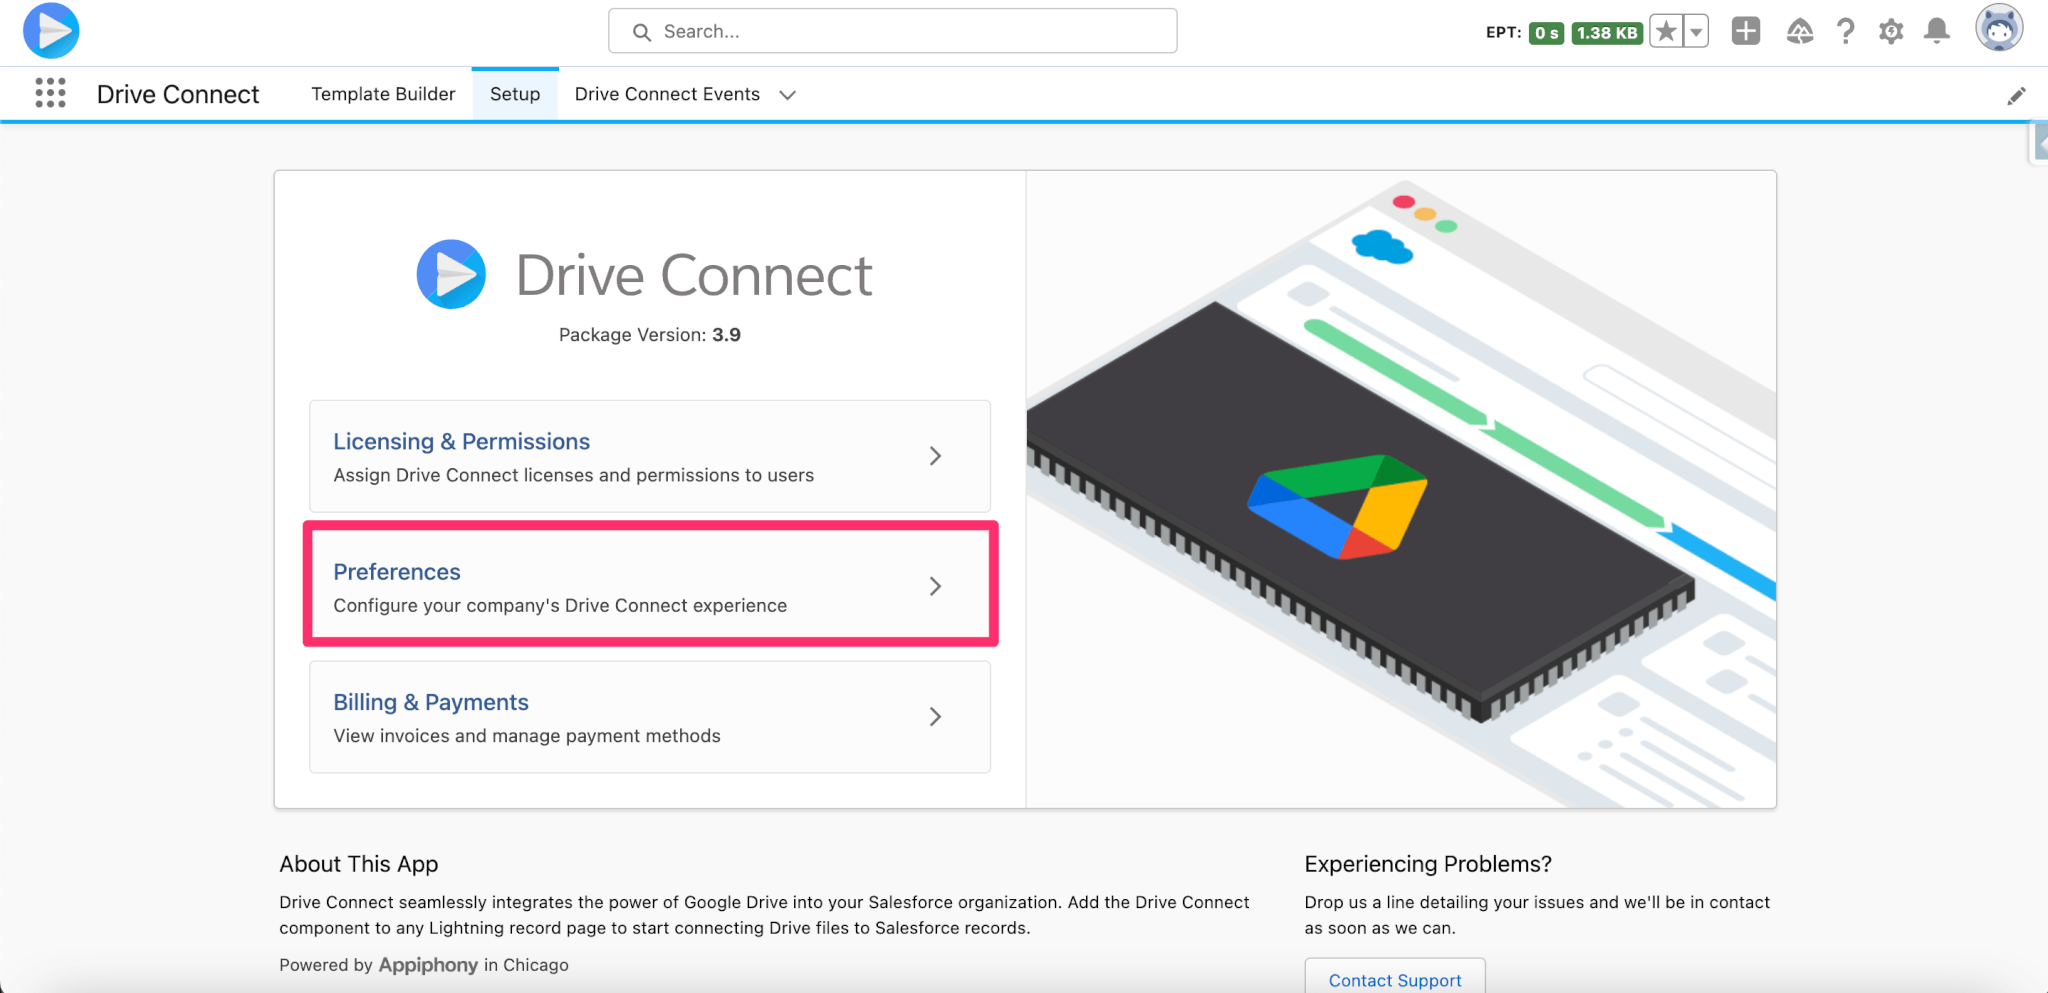Image resolution: width=2048 pixels, height=993 pixels.
Task: Click the chevron beside Preferences
Action: coord(935,586)
